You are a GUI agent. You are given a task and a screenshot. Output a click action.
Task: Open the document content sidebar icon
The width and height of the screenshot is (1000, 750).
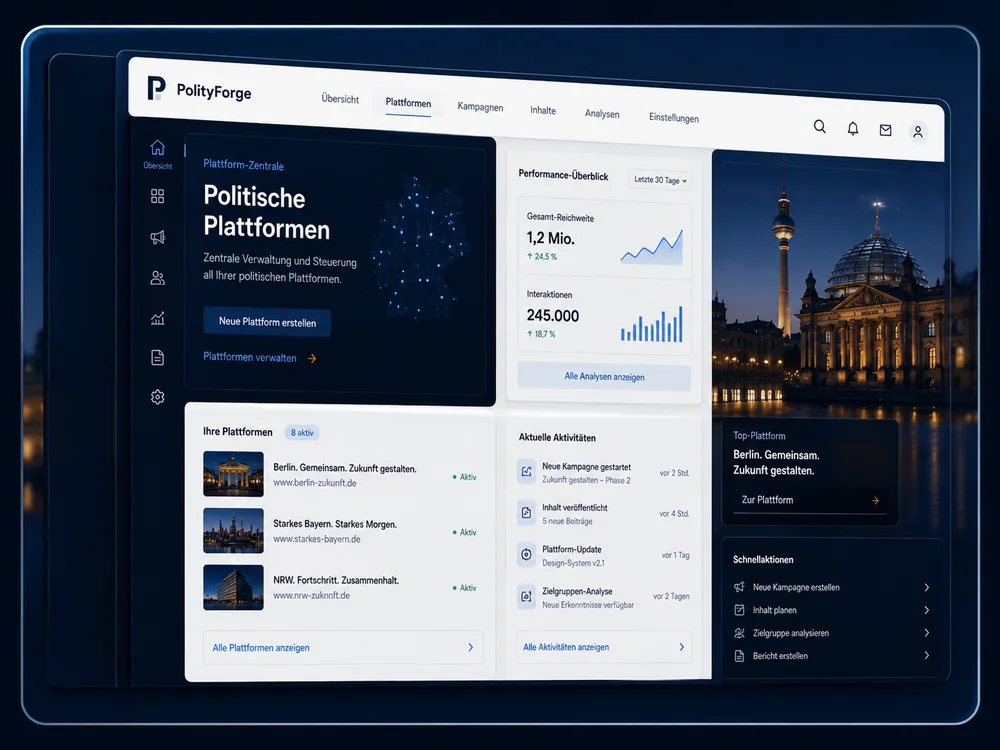[x=158, y=357]
